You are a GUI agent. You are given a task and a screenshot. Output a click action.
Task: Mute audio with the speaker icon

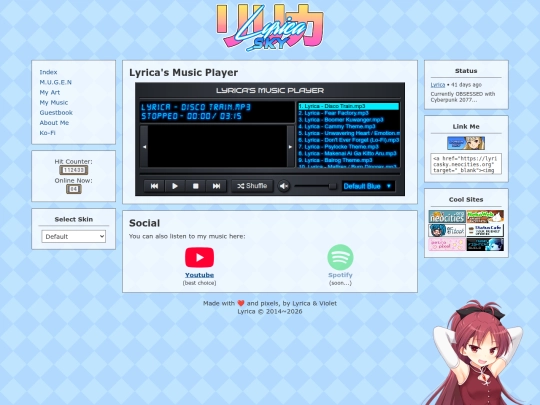tap(284, 186)
